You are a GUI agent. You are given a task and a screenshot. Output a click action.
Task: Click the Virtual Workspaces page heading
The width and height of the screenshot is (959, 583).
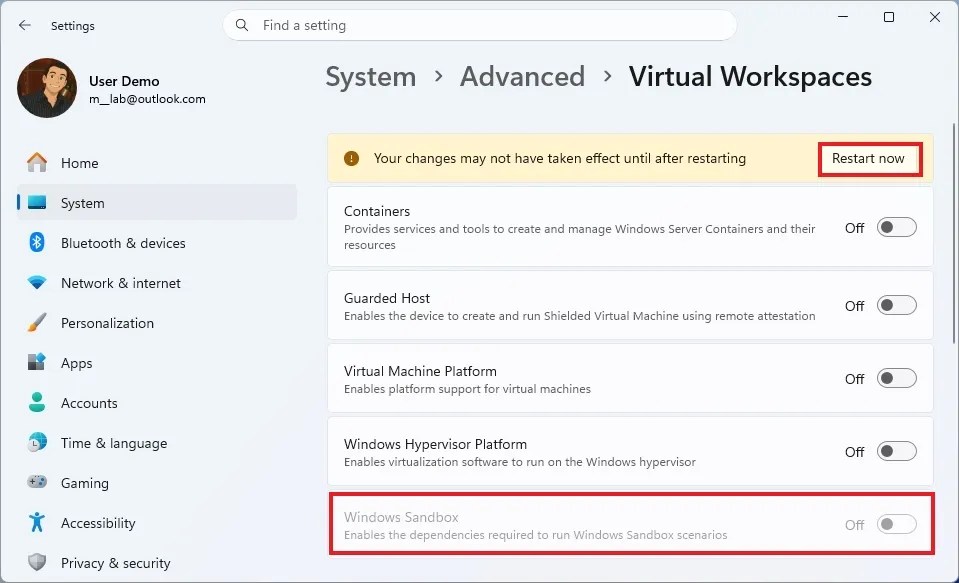point(750,77)
